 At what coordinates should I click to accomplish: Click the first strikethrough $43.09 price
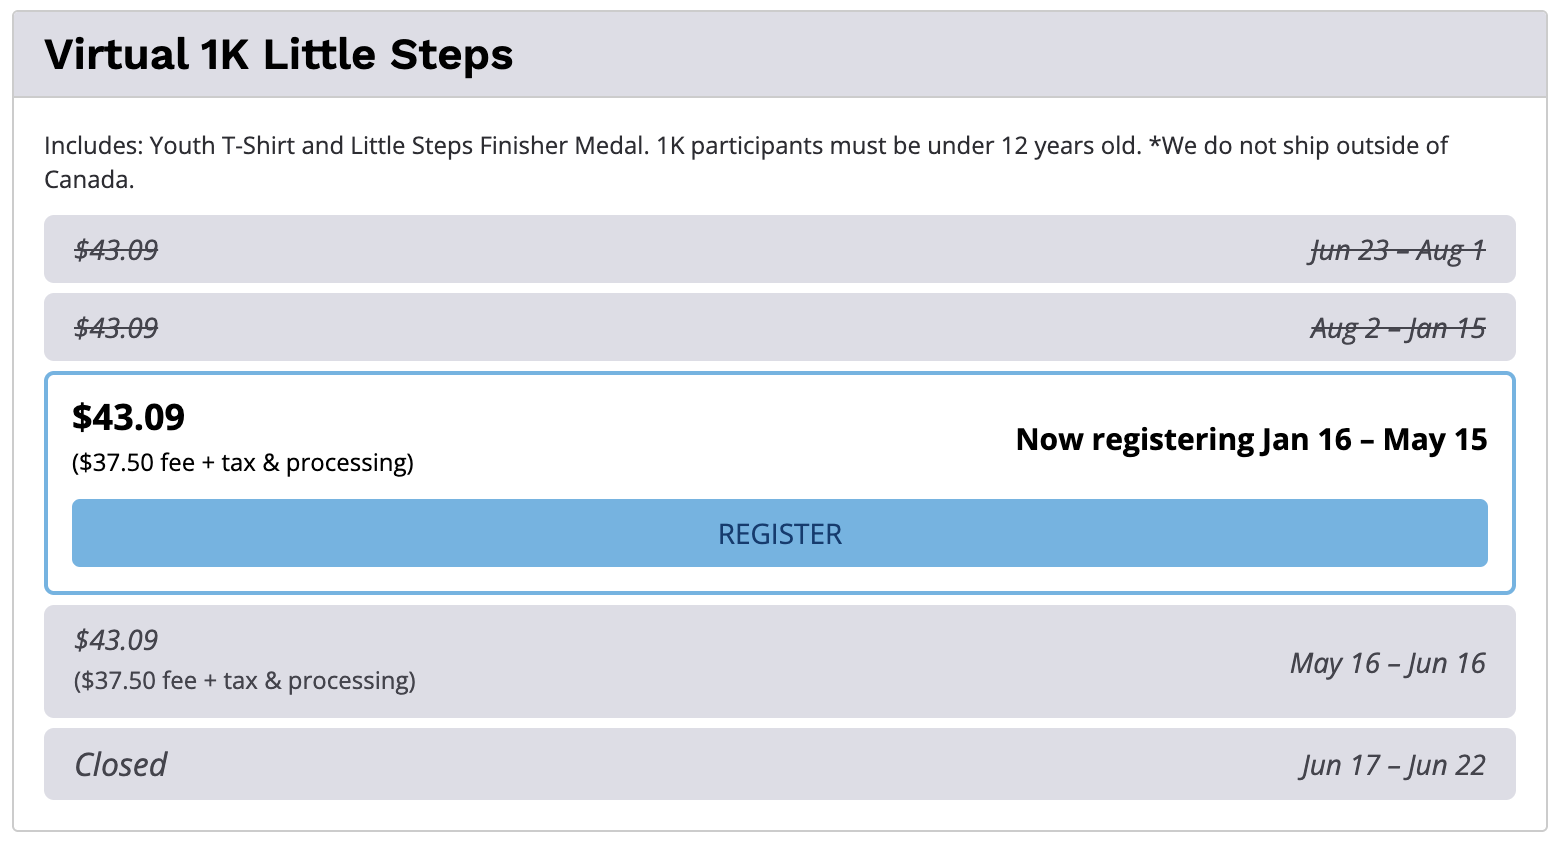[x=116, y=249]
